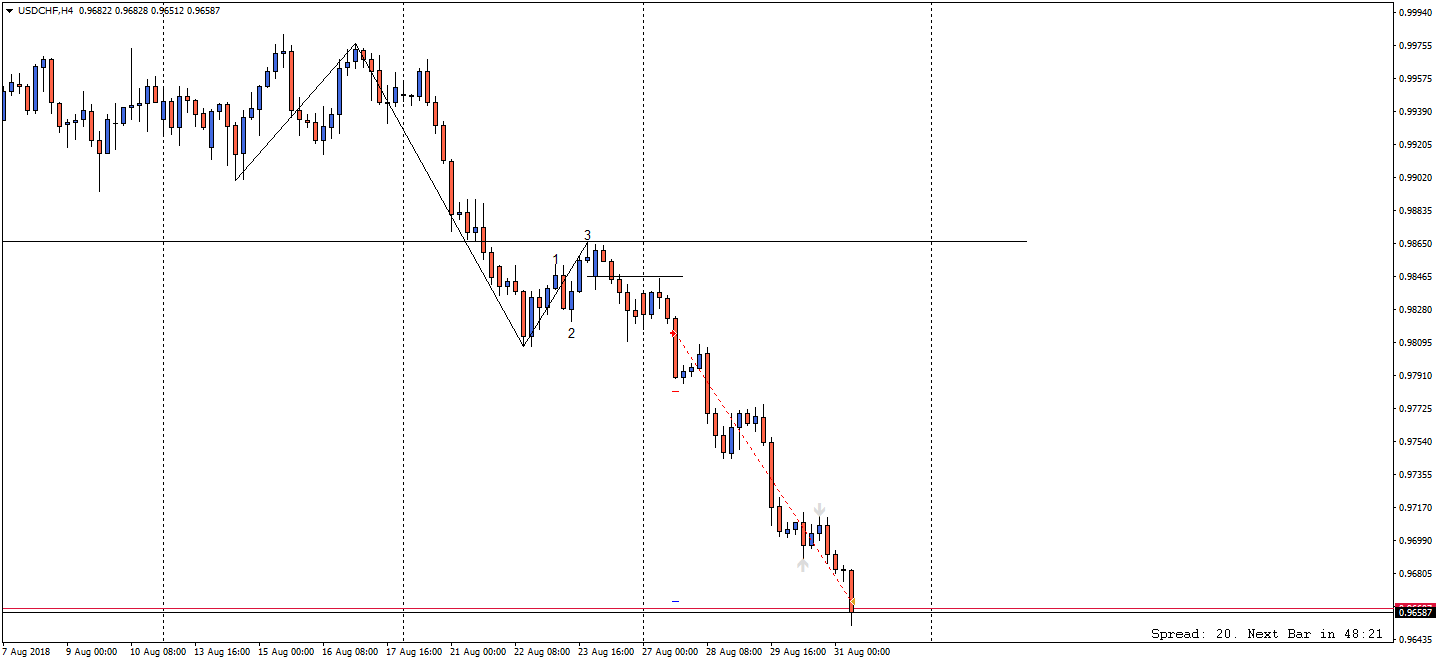This screenshot has height=663, width=1436.
Task: Select the gray up arrow below the candle
Action: 803,565
